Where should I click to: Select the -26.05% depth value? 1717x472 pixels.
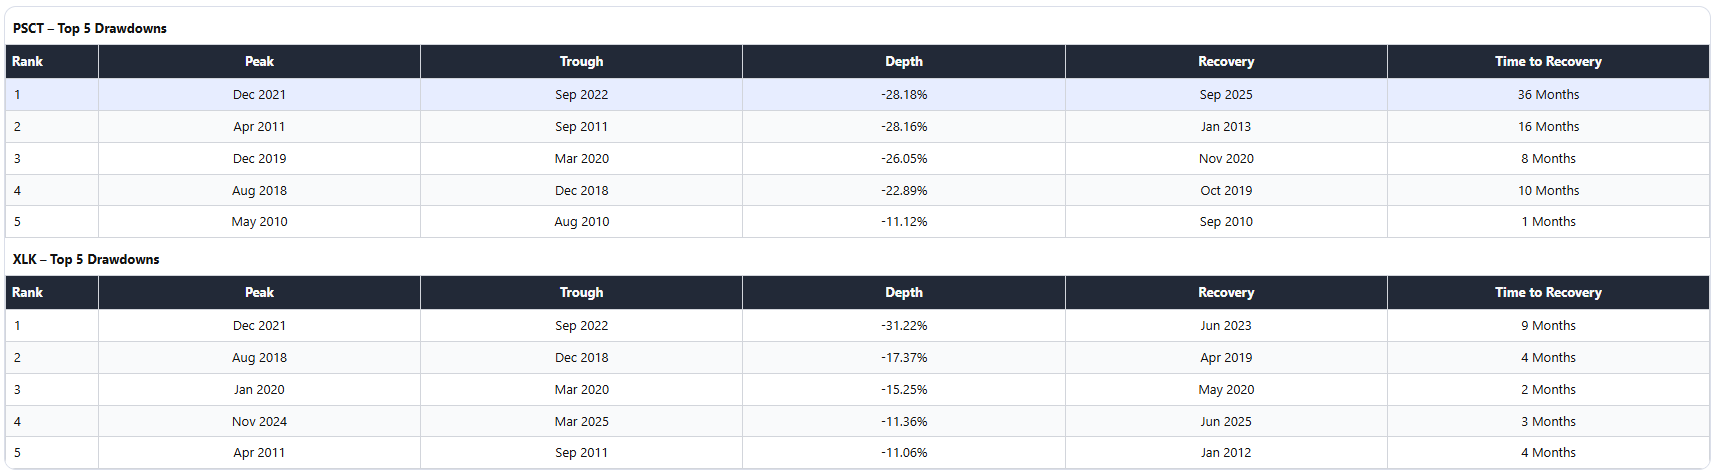coord(903,159)
